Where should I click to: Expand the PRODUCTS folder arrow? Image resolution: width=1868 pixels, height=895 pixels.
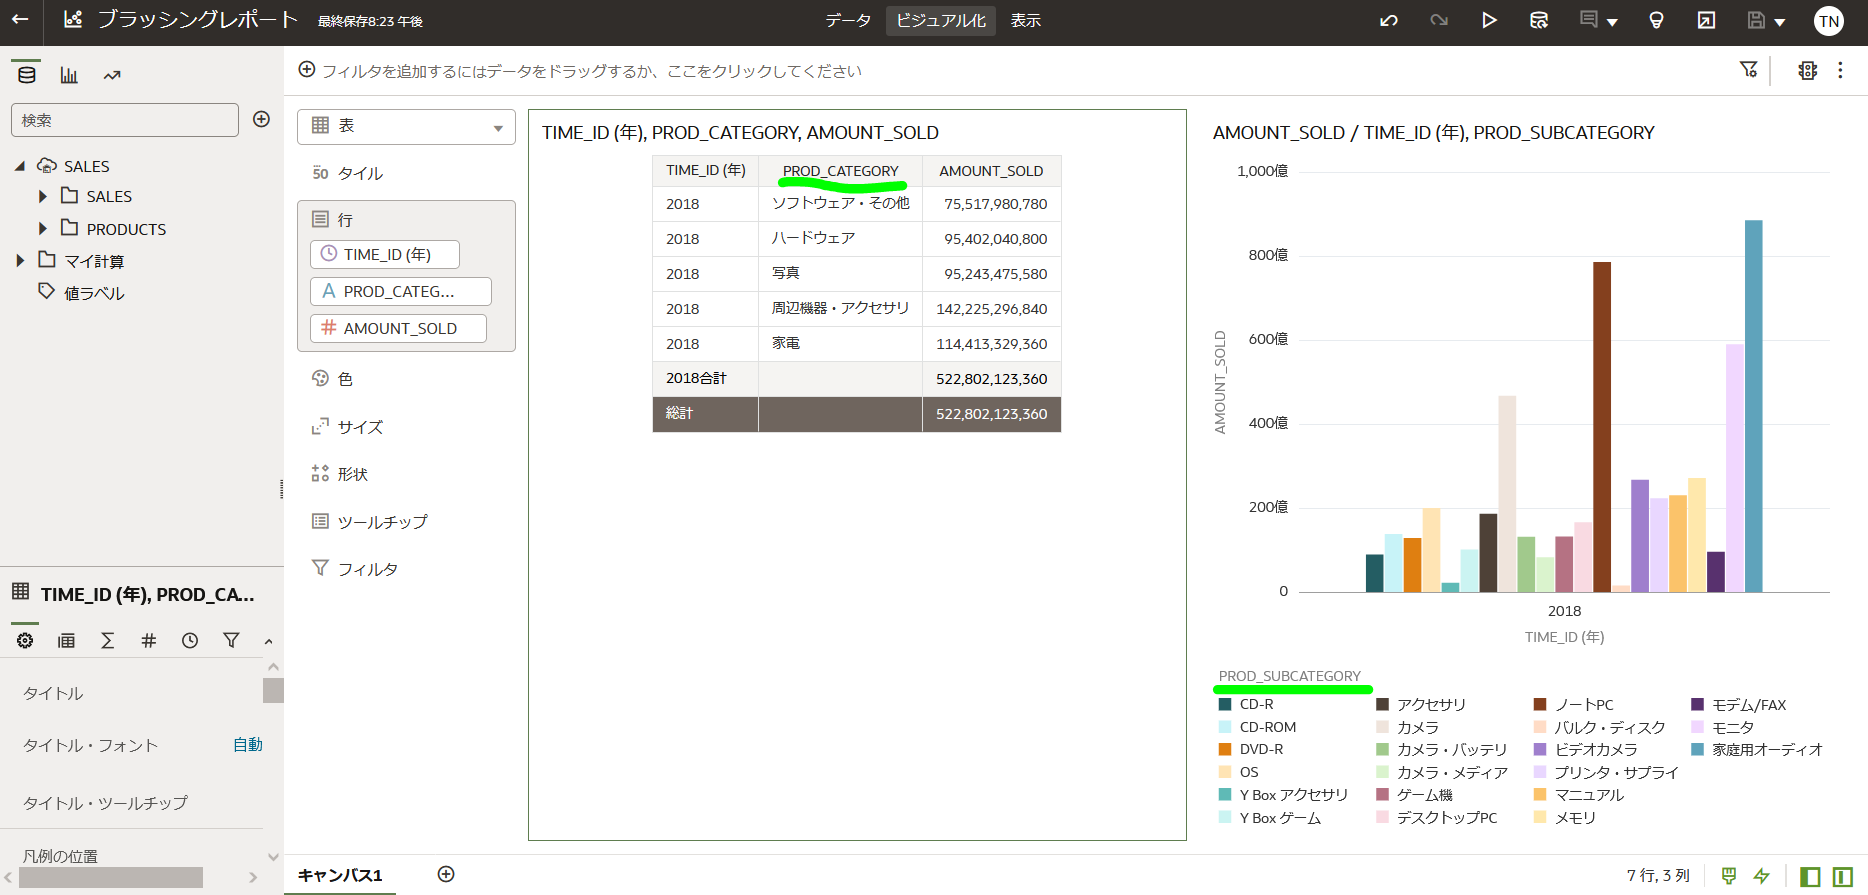pyautogui.click(x=43, y=229)
